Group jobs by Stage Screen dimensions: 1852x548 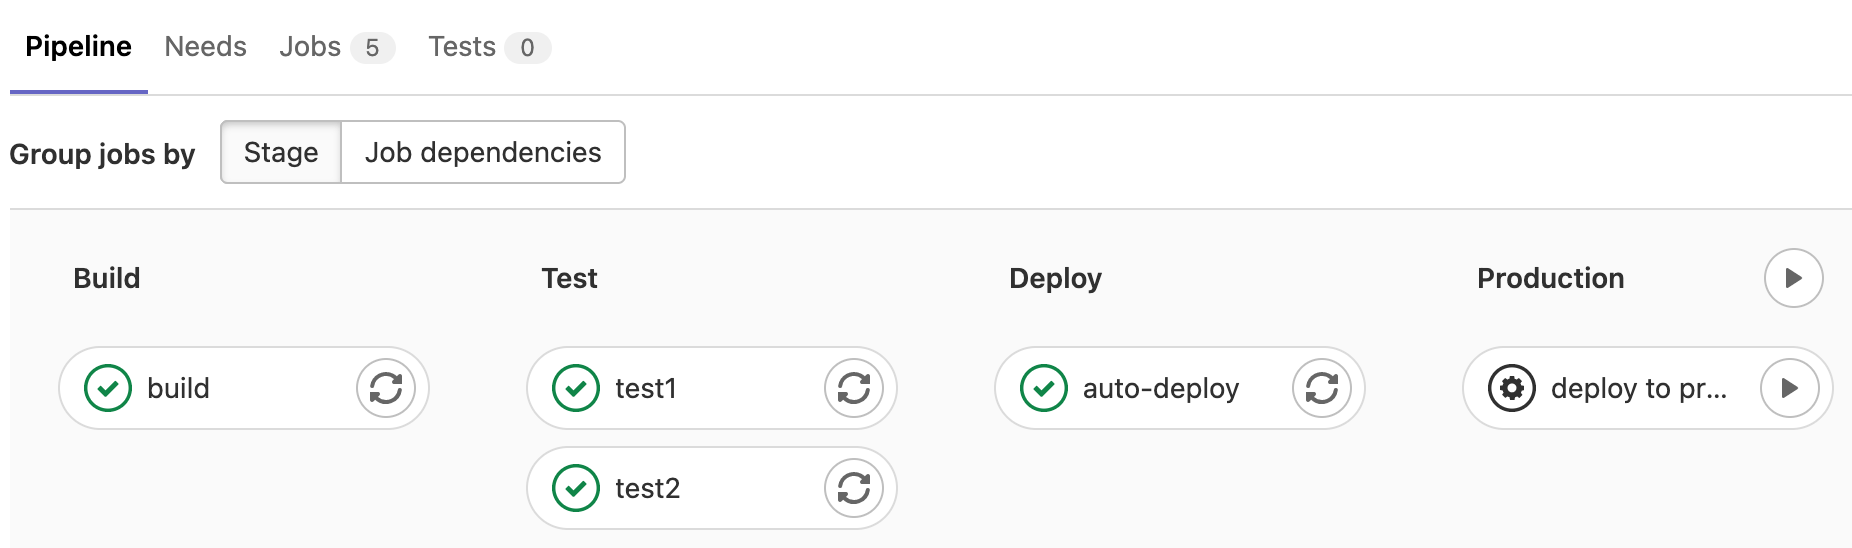click(281, 152)
